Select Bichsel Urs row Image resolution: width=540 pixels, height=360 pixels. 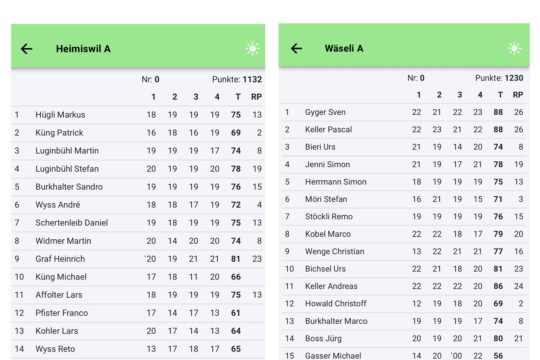click(x=404, y=269)
